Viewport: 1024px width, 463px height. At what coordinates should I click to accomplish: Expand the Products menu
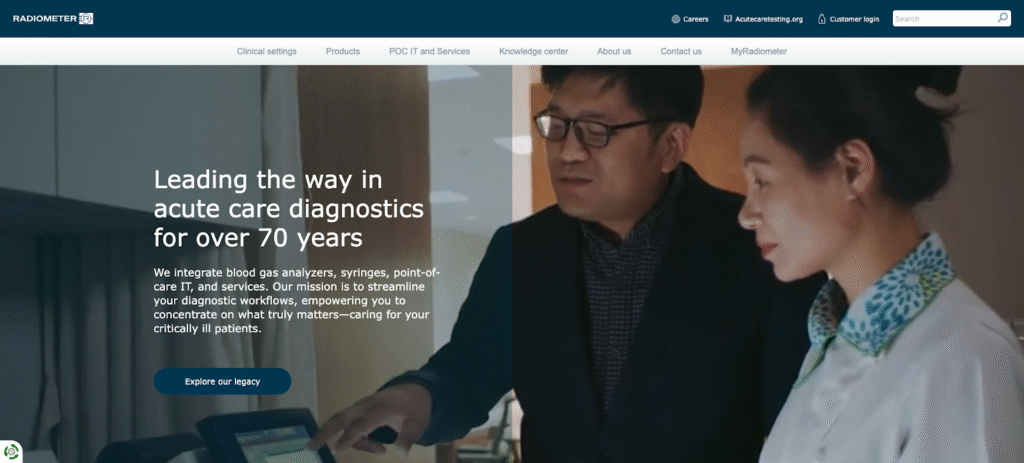(343, 51)
